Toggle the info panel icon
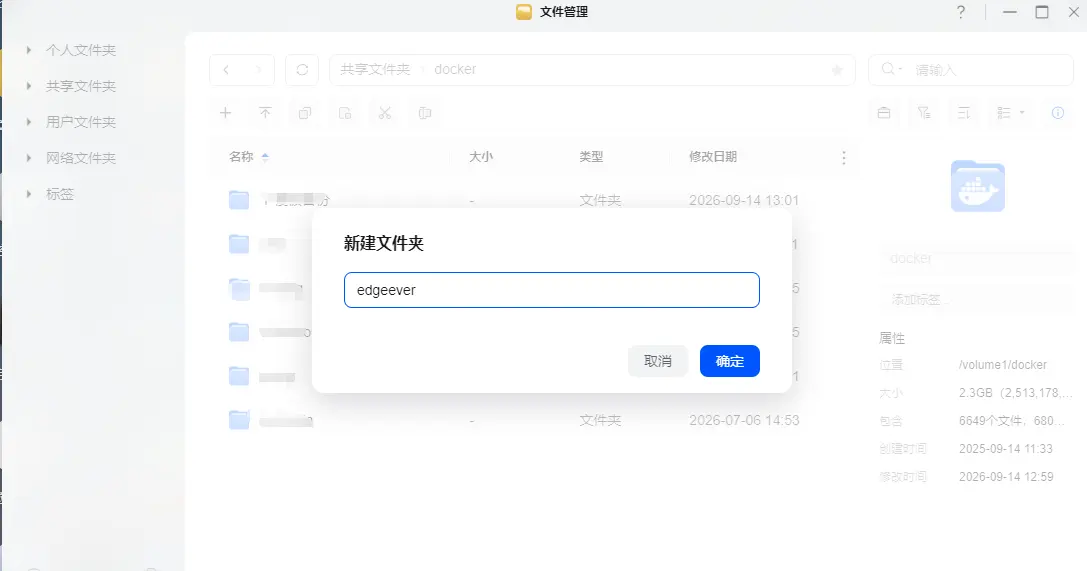This screenshot has height=571, width=1087. tap(1058, 113)
